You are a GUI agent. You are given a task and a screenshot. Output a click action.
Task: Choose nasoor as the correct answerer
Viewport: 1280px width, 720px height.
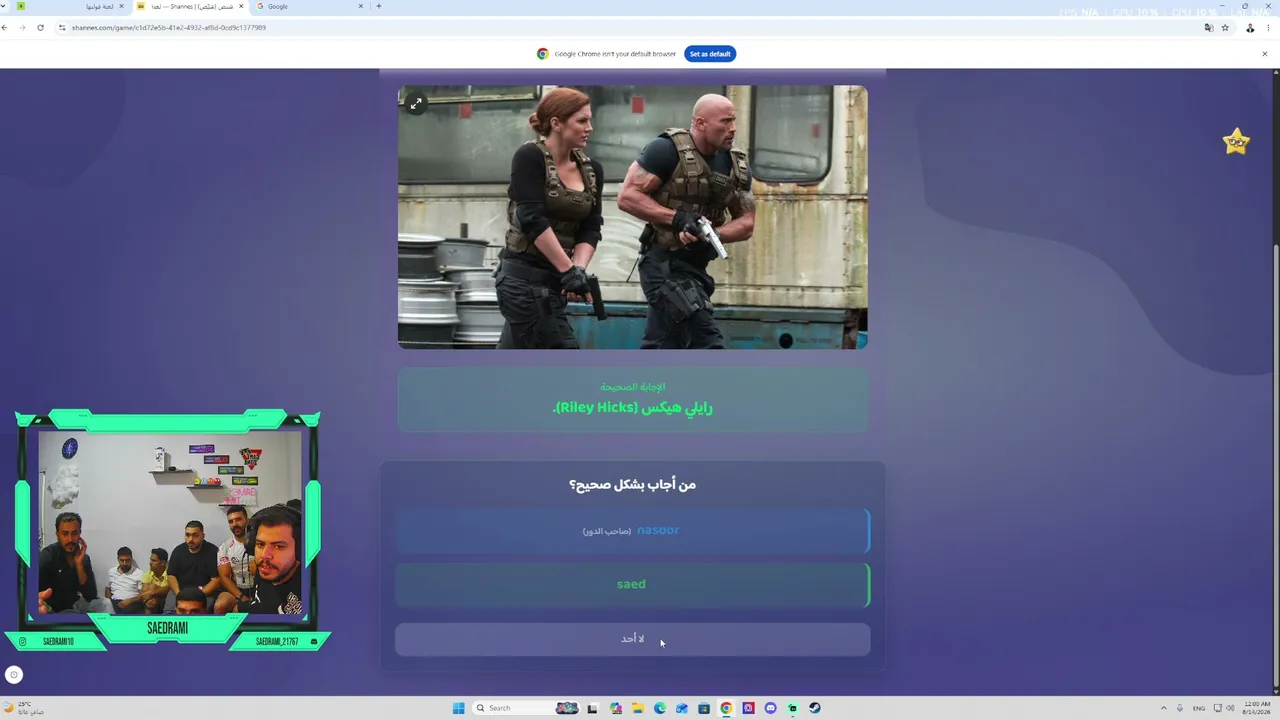(633, 531)
